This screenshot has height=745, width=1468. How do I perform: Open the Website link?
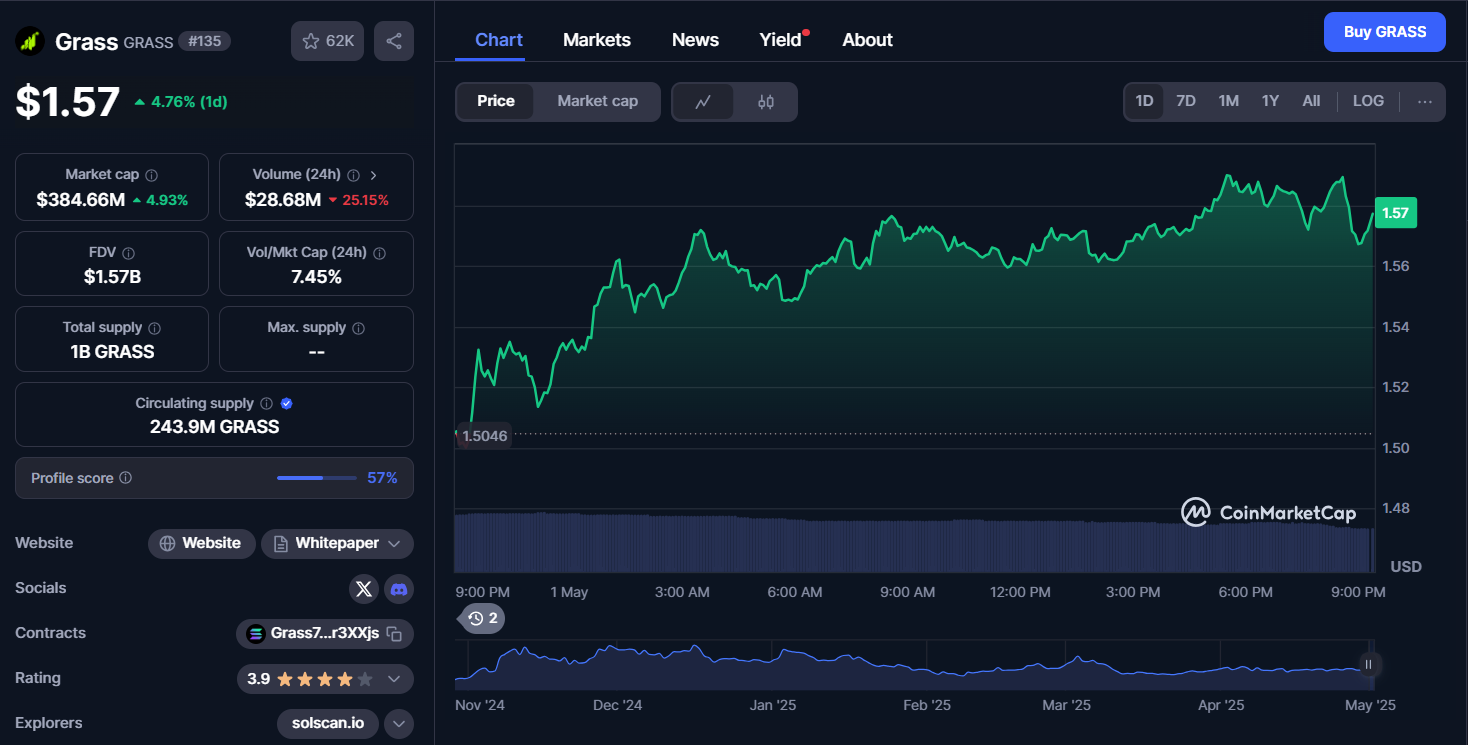click(202, 543)
